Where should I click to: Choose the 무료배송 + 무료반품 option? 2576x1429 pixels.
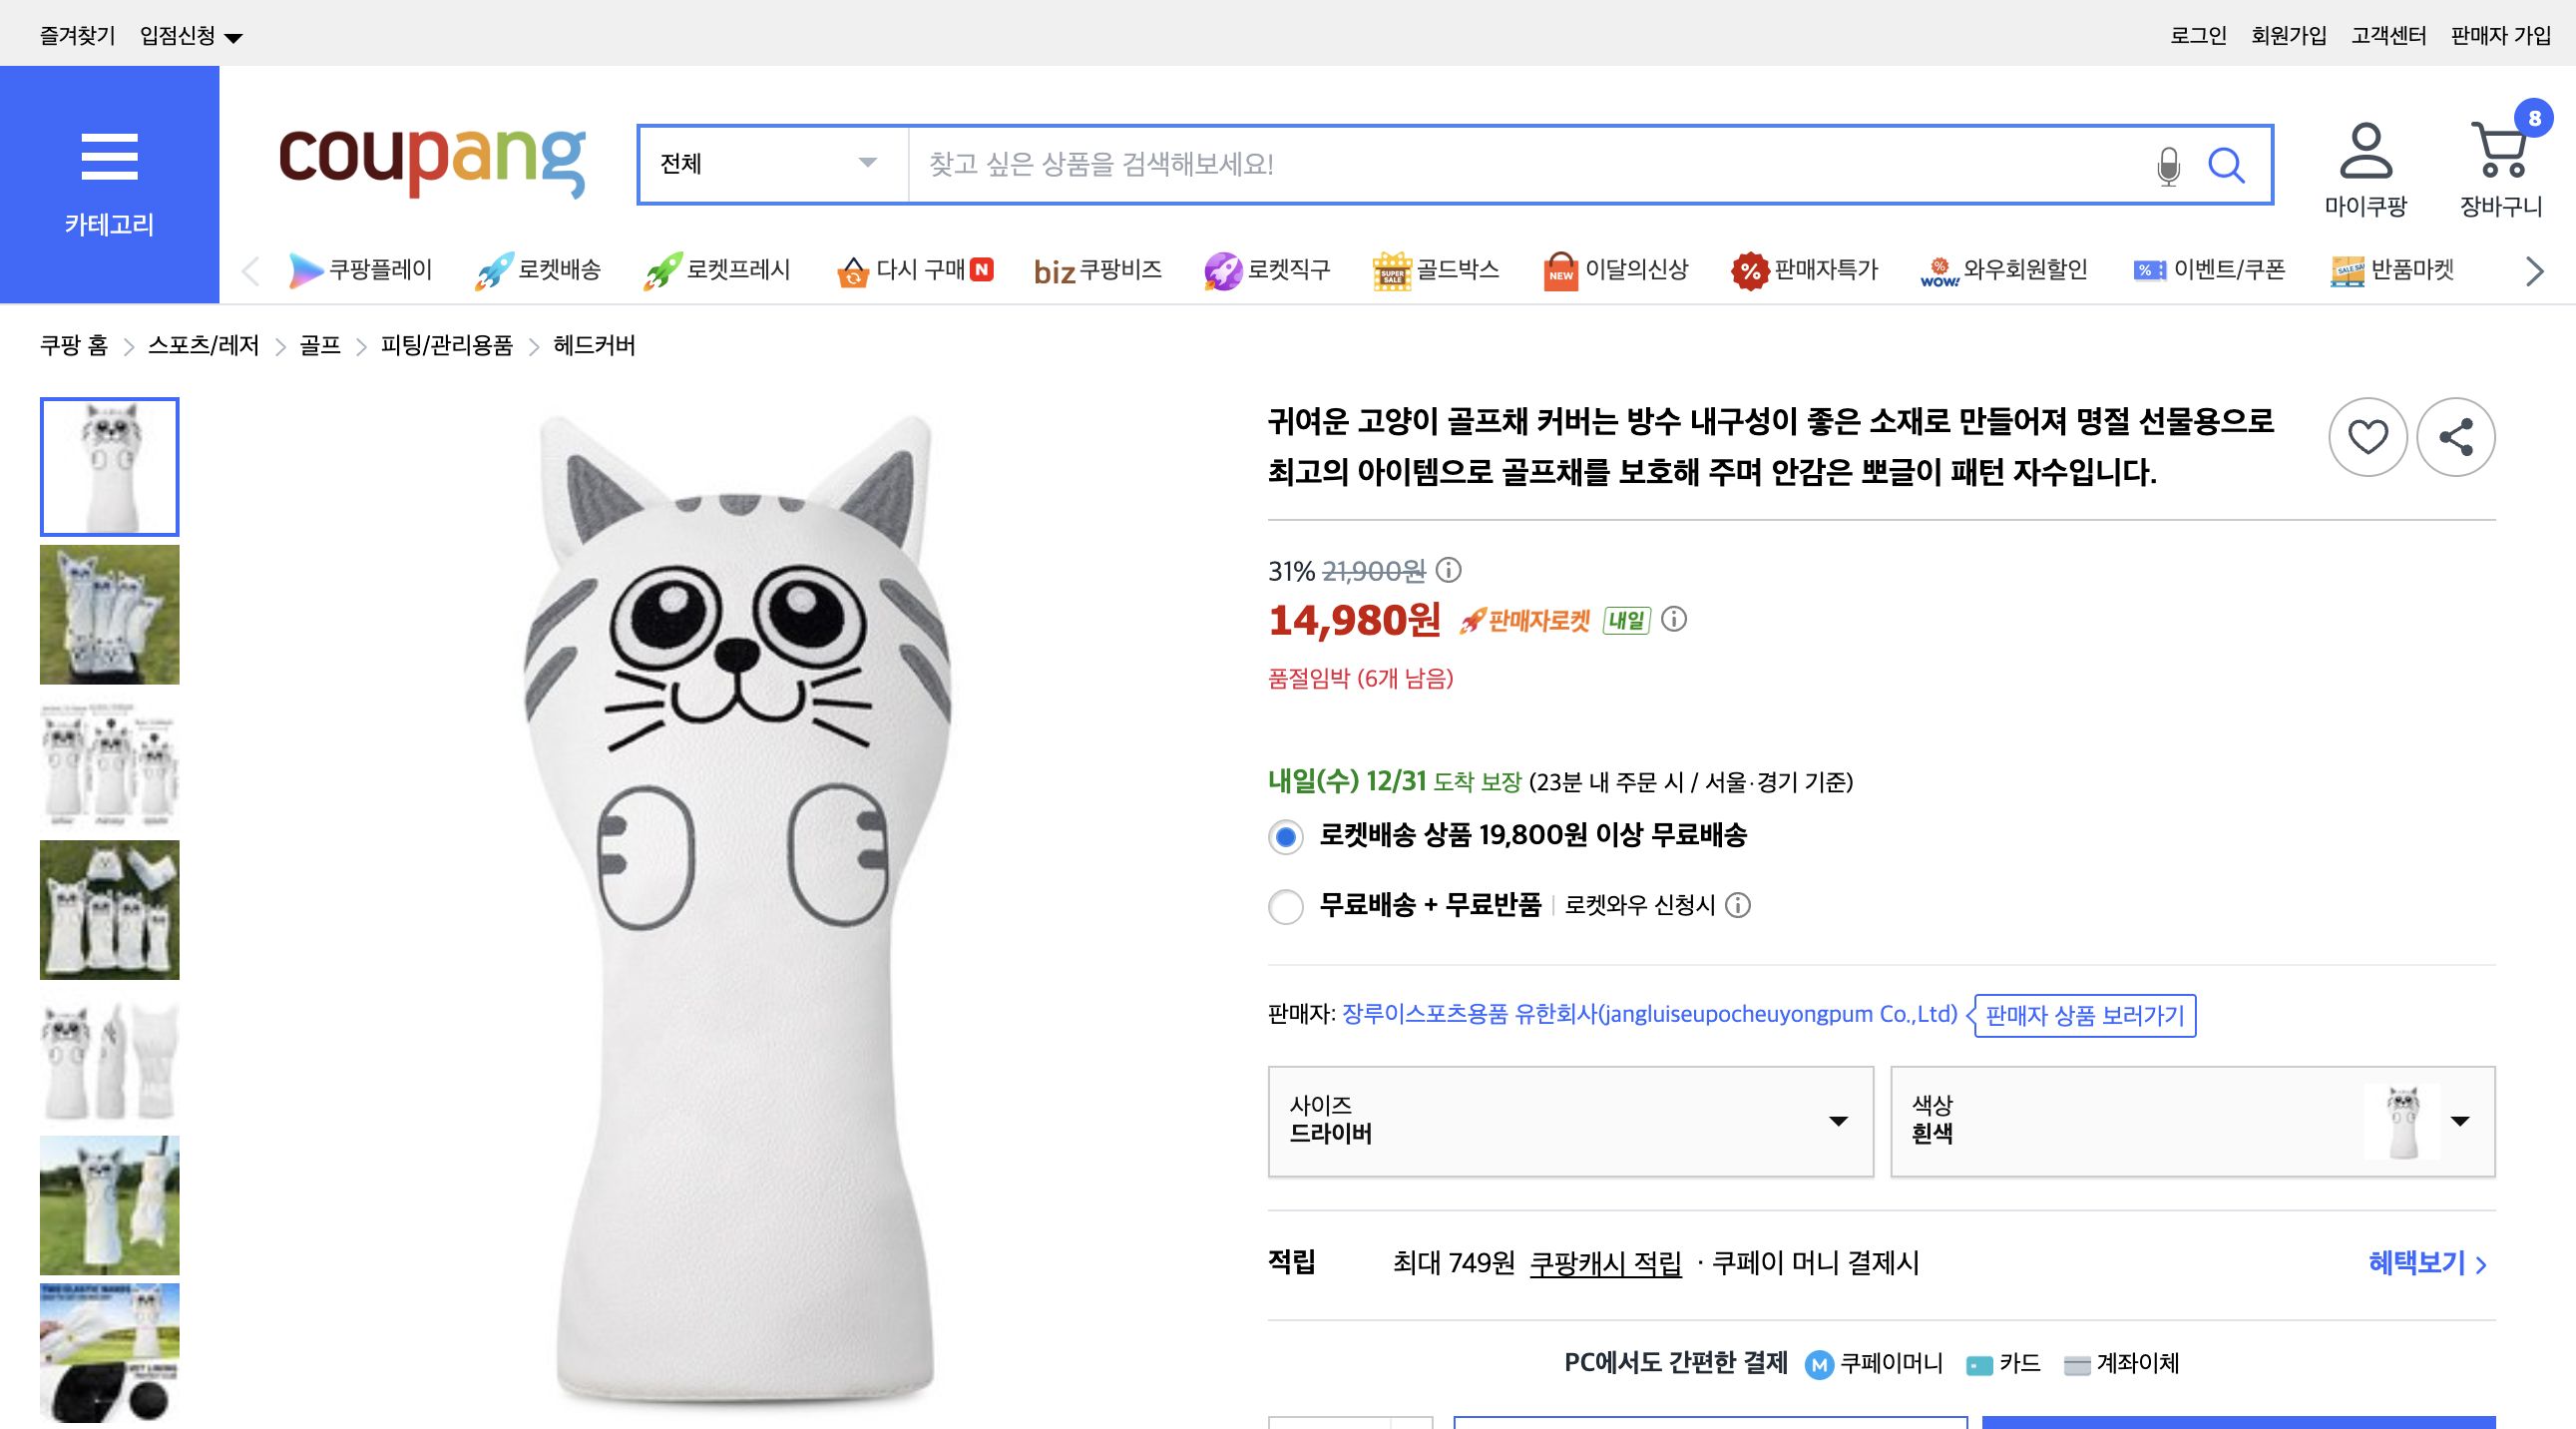(x=1285, y=908)
